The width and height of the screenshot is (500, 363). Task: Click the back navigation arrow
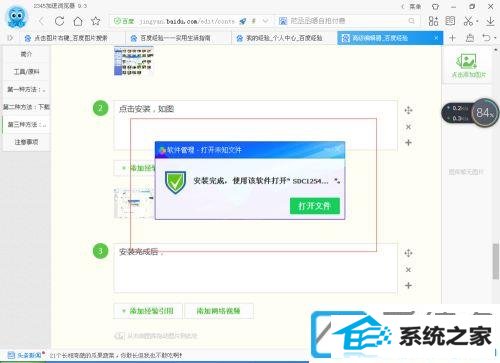click(42, 21)
